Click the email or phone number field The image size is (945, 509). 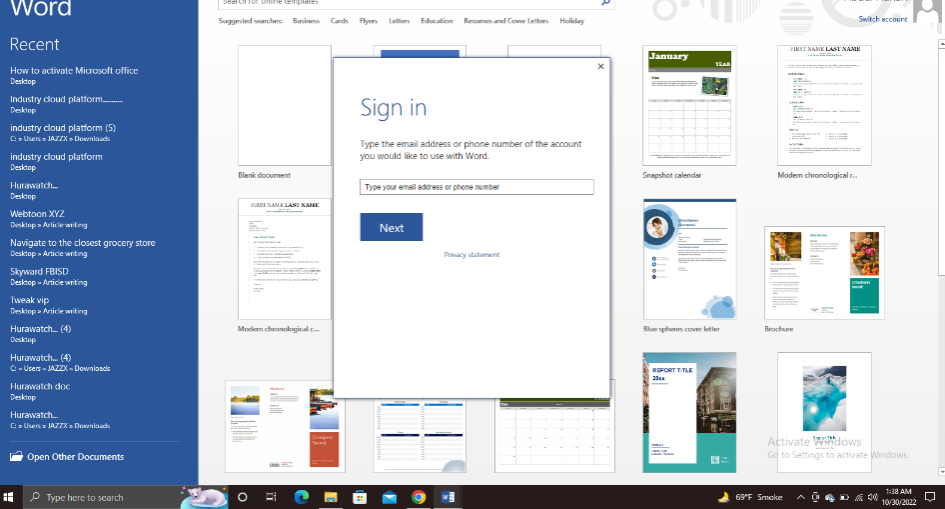click(x=477, y=187)
